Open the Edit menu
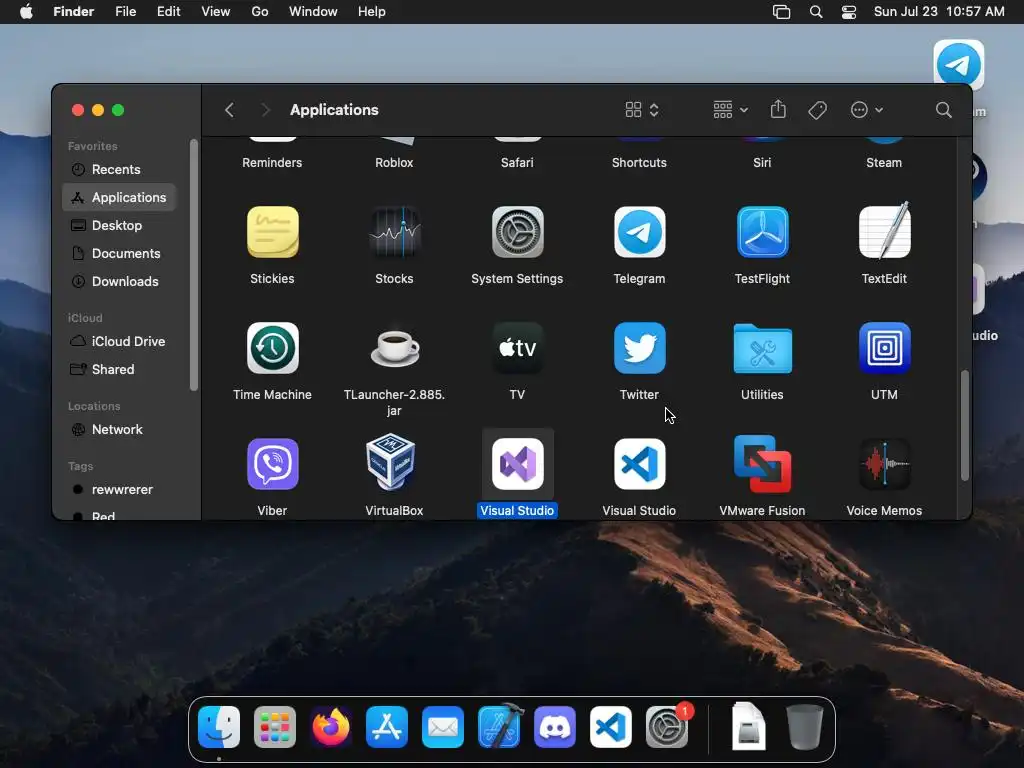 point(168,12)
